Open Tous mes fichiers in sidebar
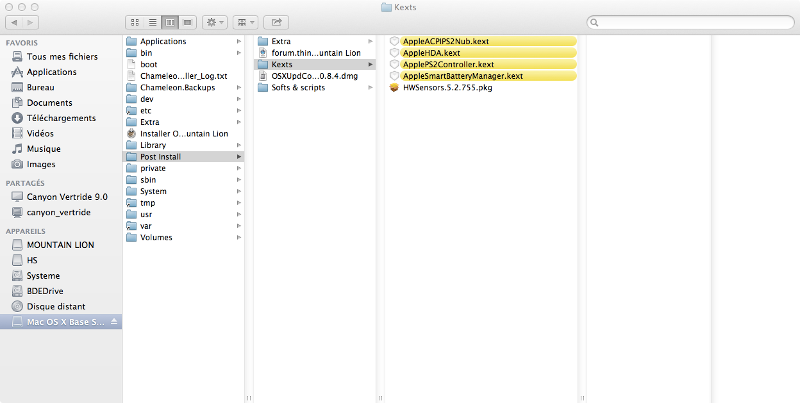 click(x=61, y=57)
